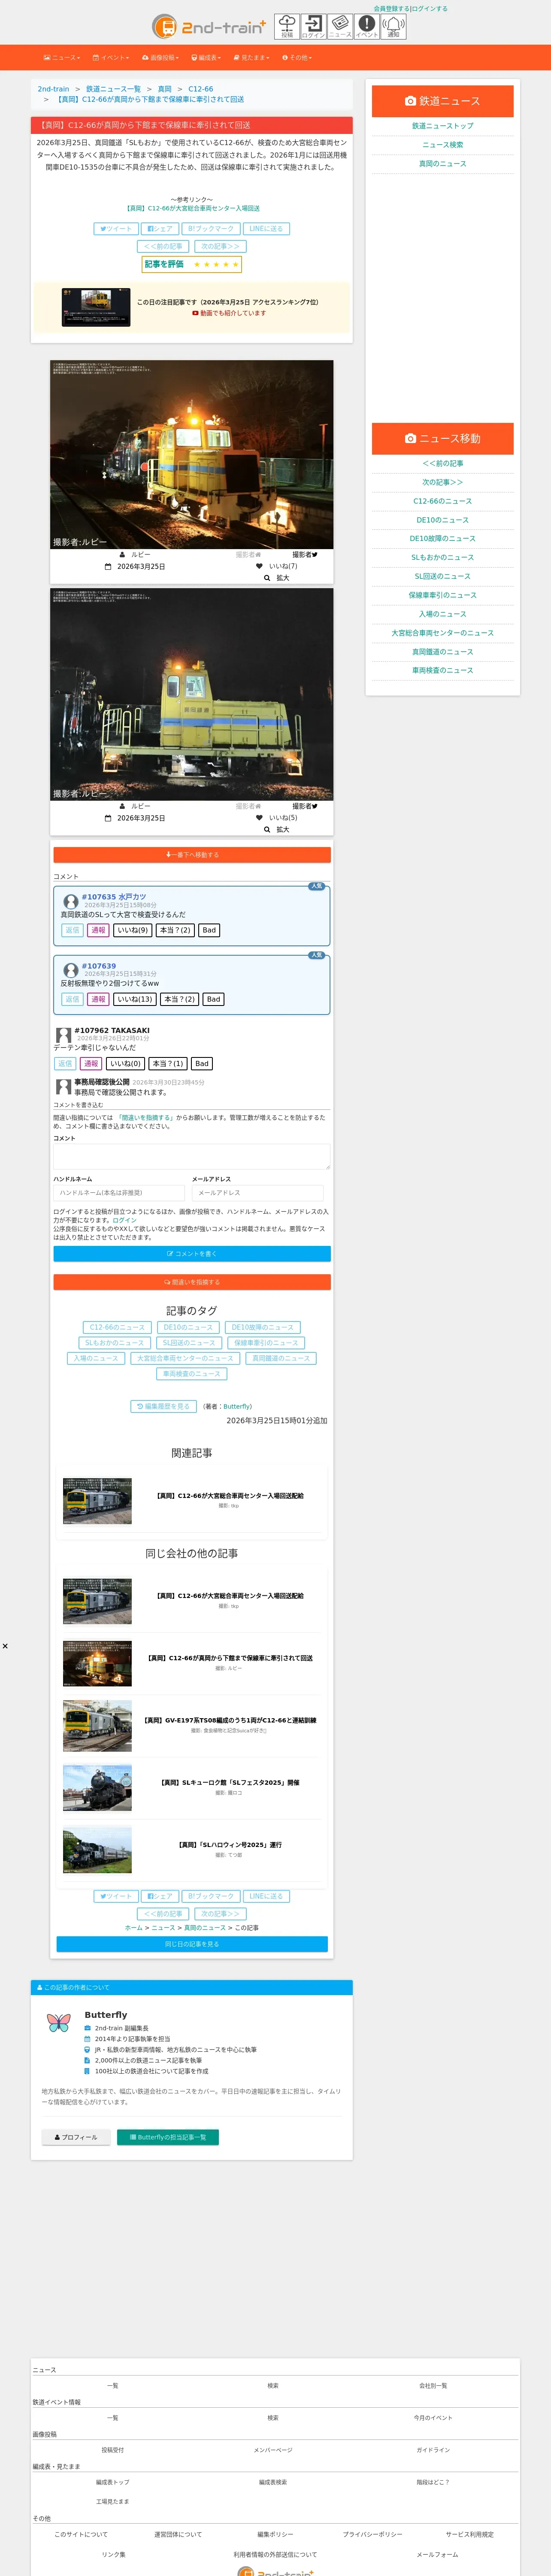Click the 投稿 upload icon in the header
The height and width of the screenshot is (2576, 551).
287,26
